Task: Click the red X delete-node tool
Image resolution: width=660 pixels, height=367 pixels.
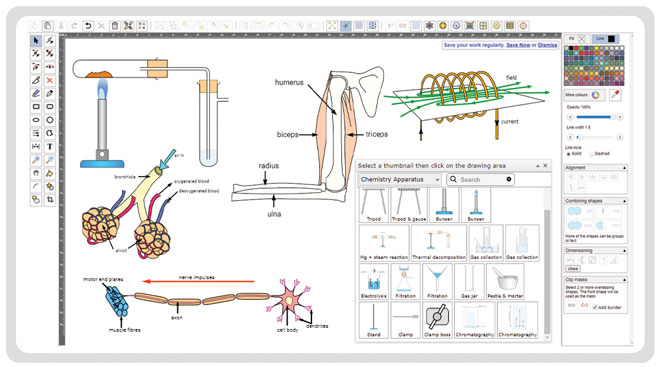Action: pyautogui.click(x=50, y=80)
